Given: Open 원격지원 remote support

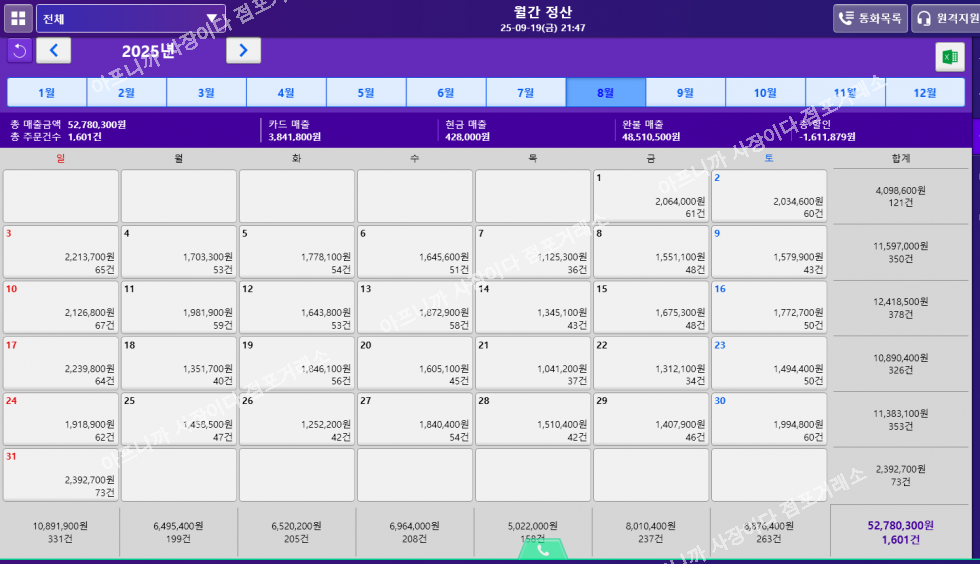Looking at the screenshot, I should pyautogui.click(x=942, y=18).
